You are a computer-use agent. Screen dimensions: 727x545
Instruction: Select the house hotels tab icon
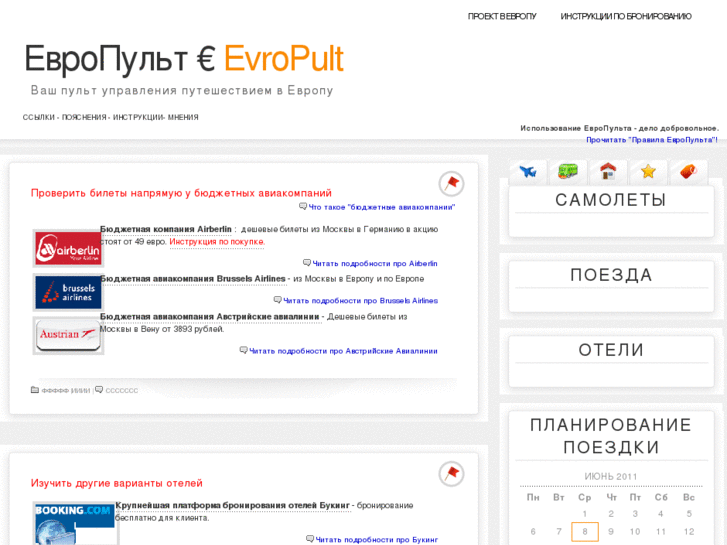tap(608, 171)
